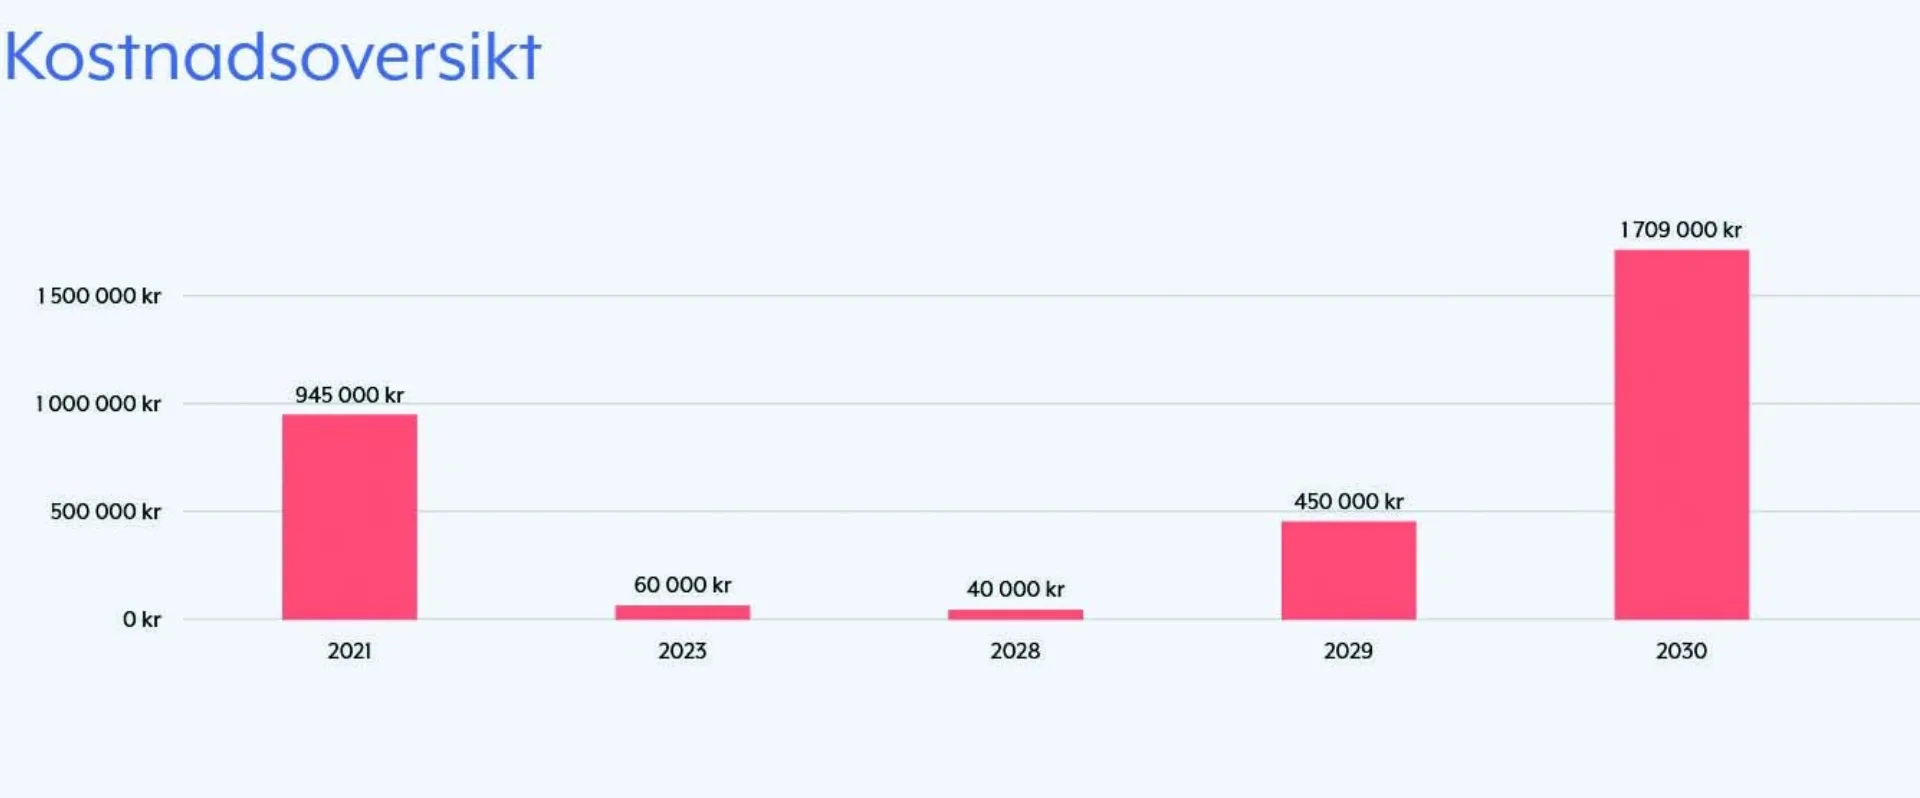Image resolution: width=1920 pixels, height=798 pixels.
Task: Select the 1 709 000 kr value label
Action: 1681,230
